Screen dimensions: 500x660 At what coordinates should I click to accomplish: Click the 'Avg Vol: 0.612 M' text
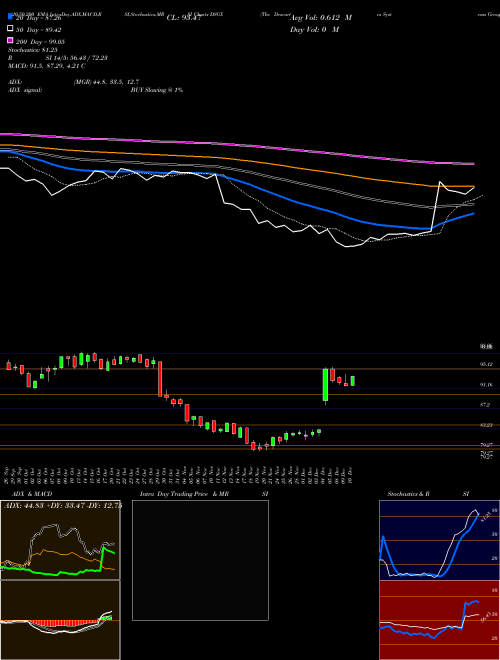321,18
